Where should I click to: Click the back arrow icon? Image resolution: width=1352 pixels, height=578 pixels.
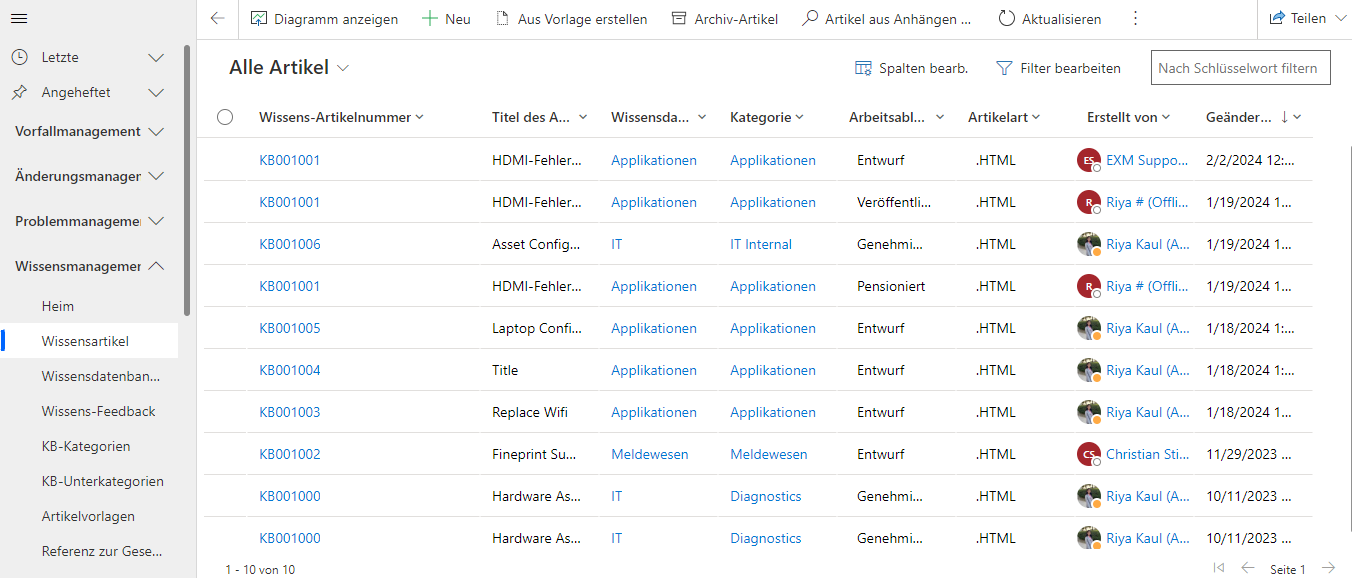tap(217, 19)
